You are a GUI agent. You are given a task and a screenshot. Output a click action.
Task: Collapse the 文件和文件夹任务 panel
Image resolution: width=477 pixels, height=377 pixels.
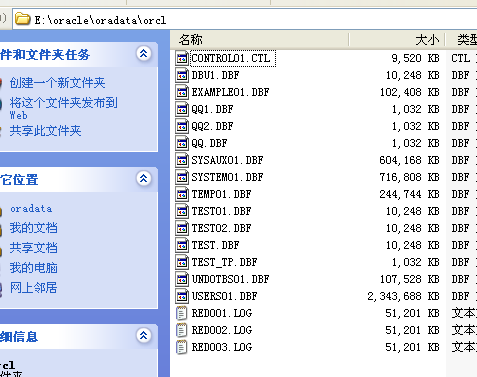tap(144, 53)
